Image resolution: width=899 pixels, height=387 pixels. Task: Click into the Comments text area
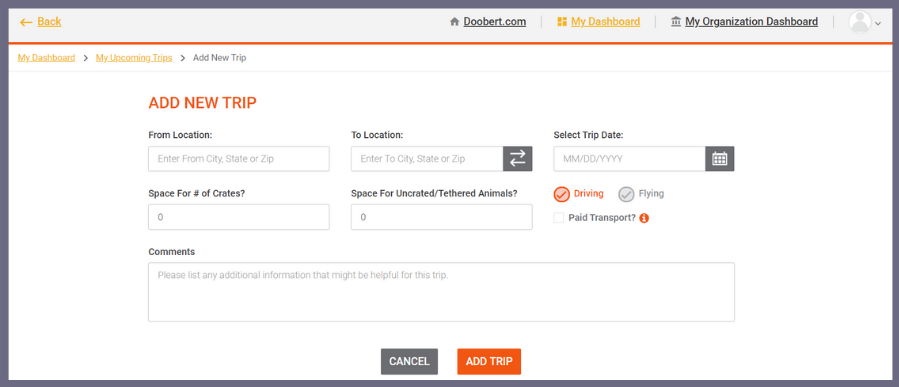[441, 292]
